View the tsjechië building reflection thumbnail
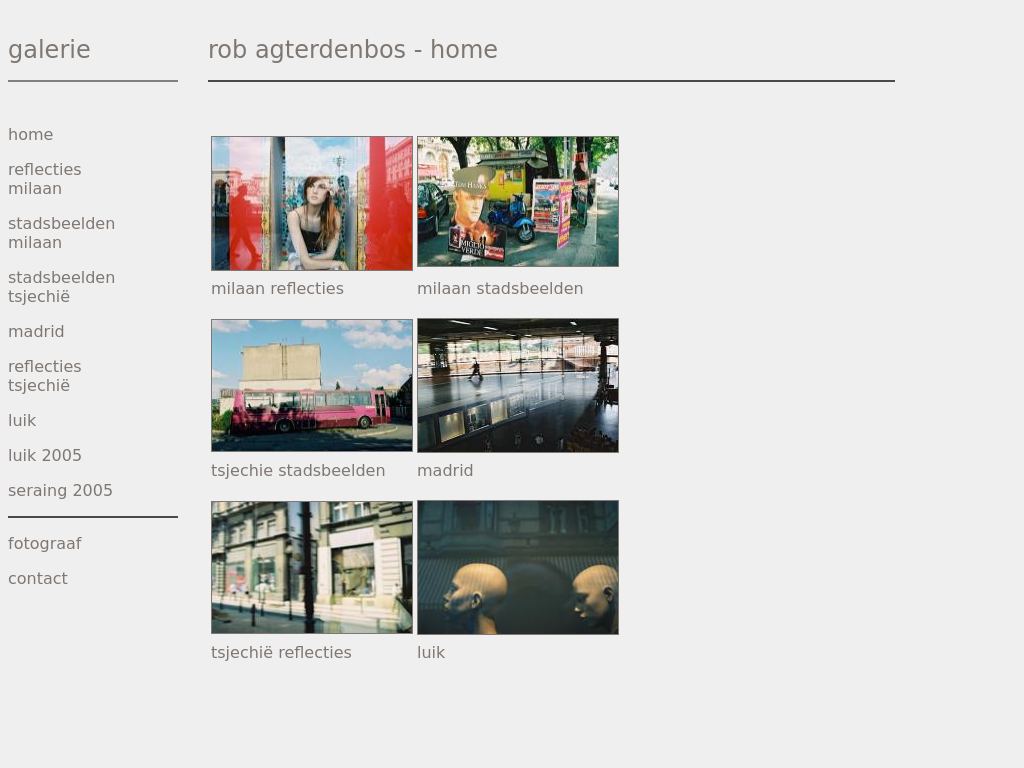This screenshot has height=768, width=1024. 312,568
